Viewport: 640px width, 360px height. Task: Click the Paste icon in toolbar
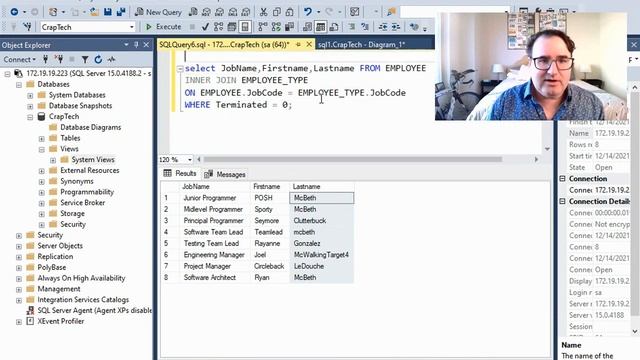tap(289, 12)
